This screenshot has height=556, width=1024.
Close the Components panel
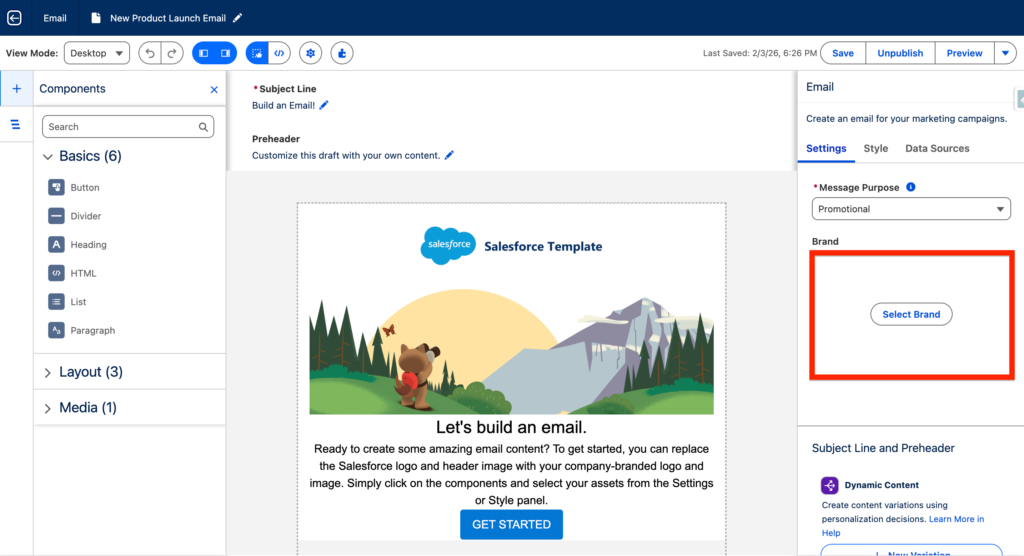click(x=214, y=89)
